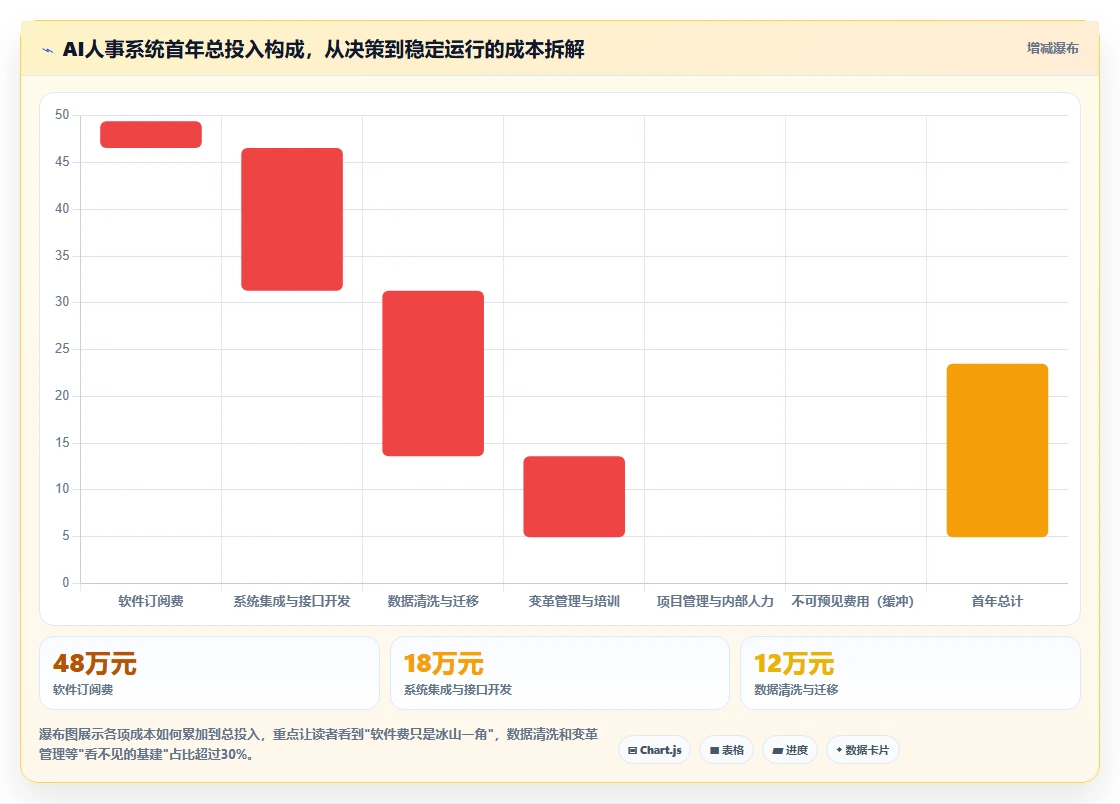Click the x-axis label 系统集成与接口开发
The image size is (1120, 804).
tap(292, 601)
